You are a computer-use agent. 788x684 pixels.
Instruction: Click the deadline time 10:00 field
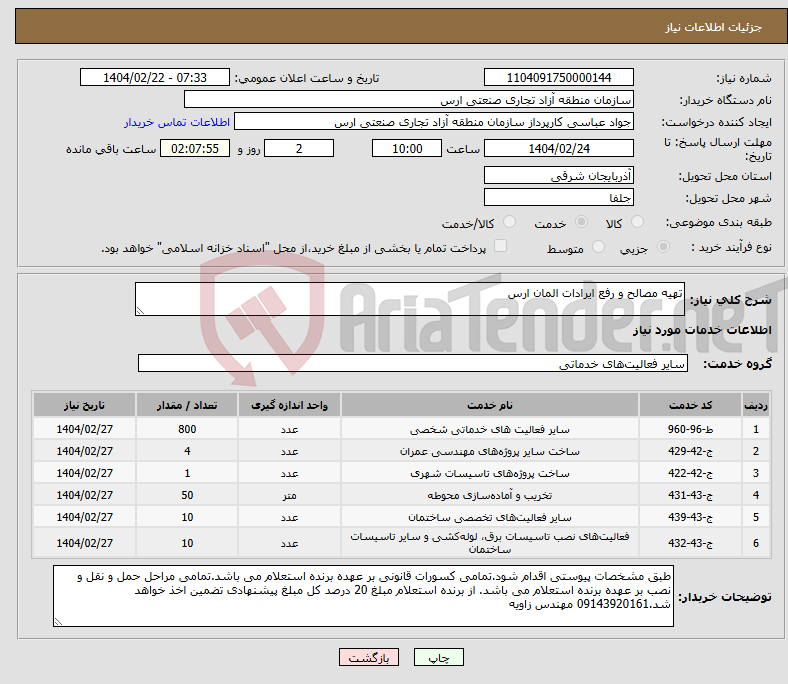click(407, 148)
